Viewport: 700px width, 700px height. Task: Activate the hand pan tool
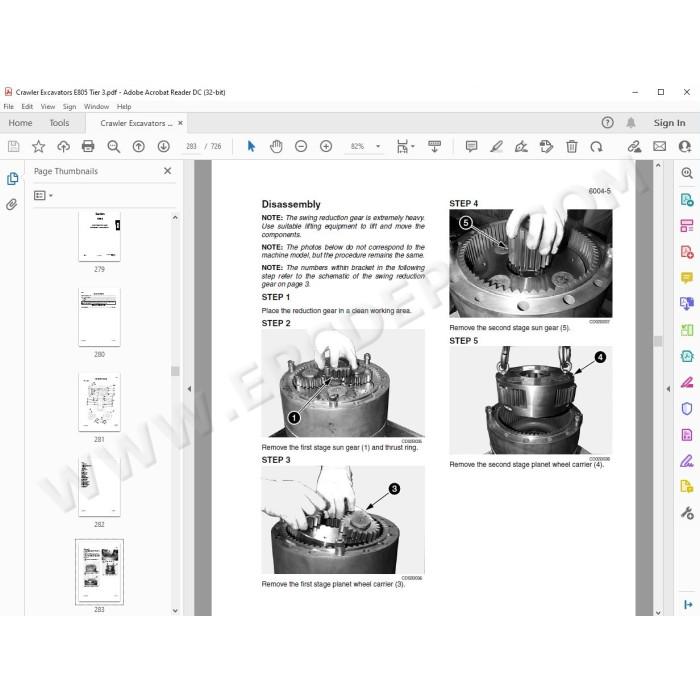pyautogui.click(x=276, y=146)
